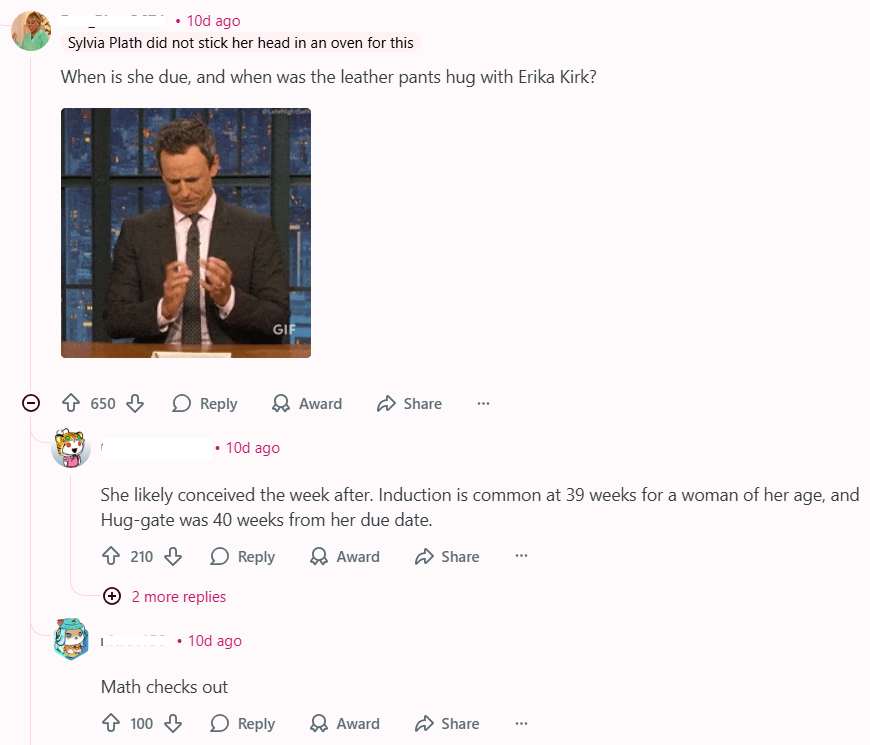The width and height of the screenshot is (870, 745).
Task: Share the 210-point comment
Action: [447, 556]
